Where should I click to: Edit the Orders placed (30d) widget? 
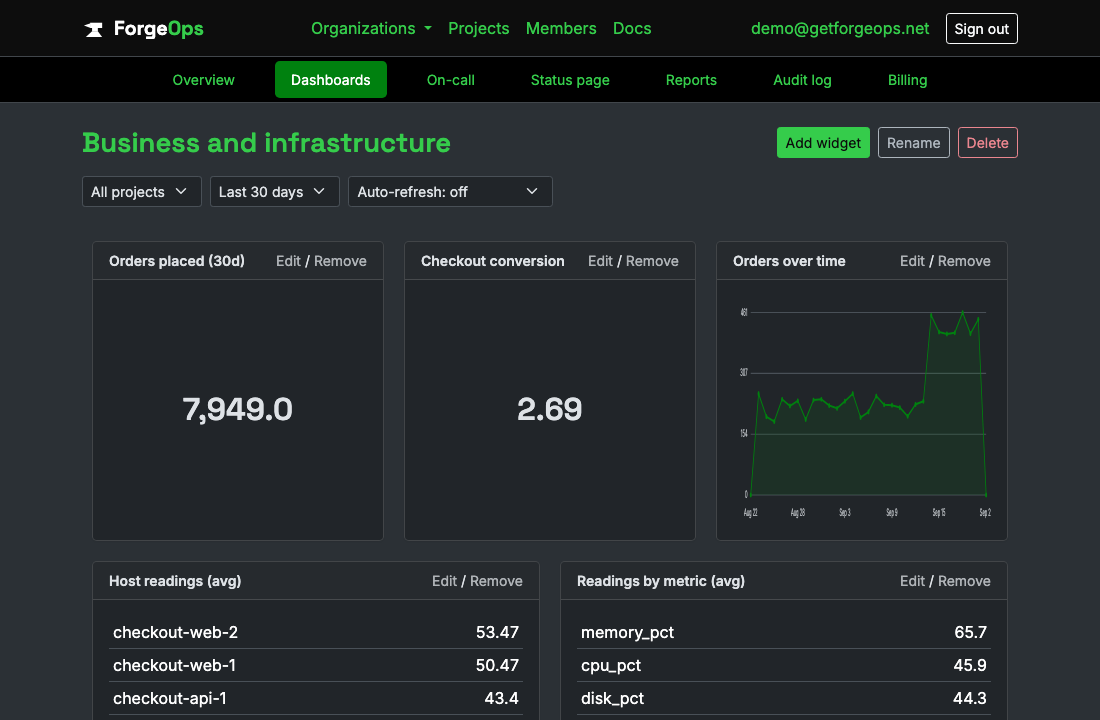(288, 261)
